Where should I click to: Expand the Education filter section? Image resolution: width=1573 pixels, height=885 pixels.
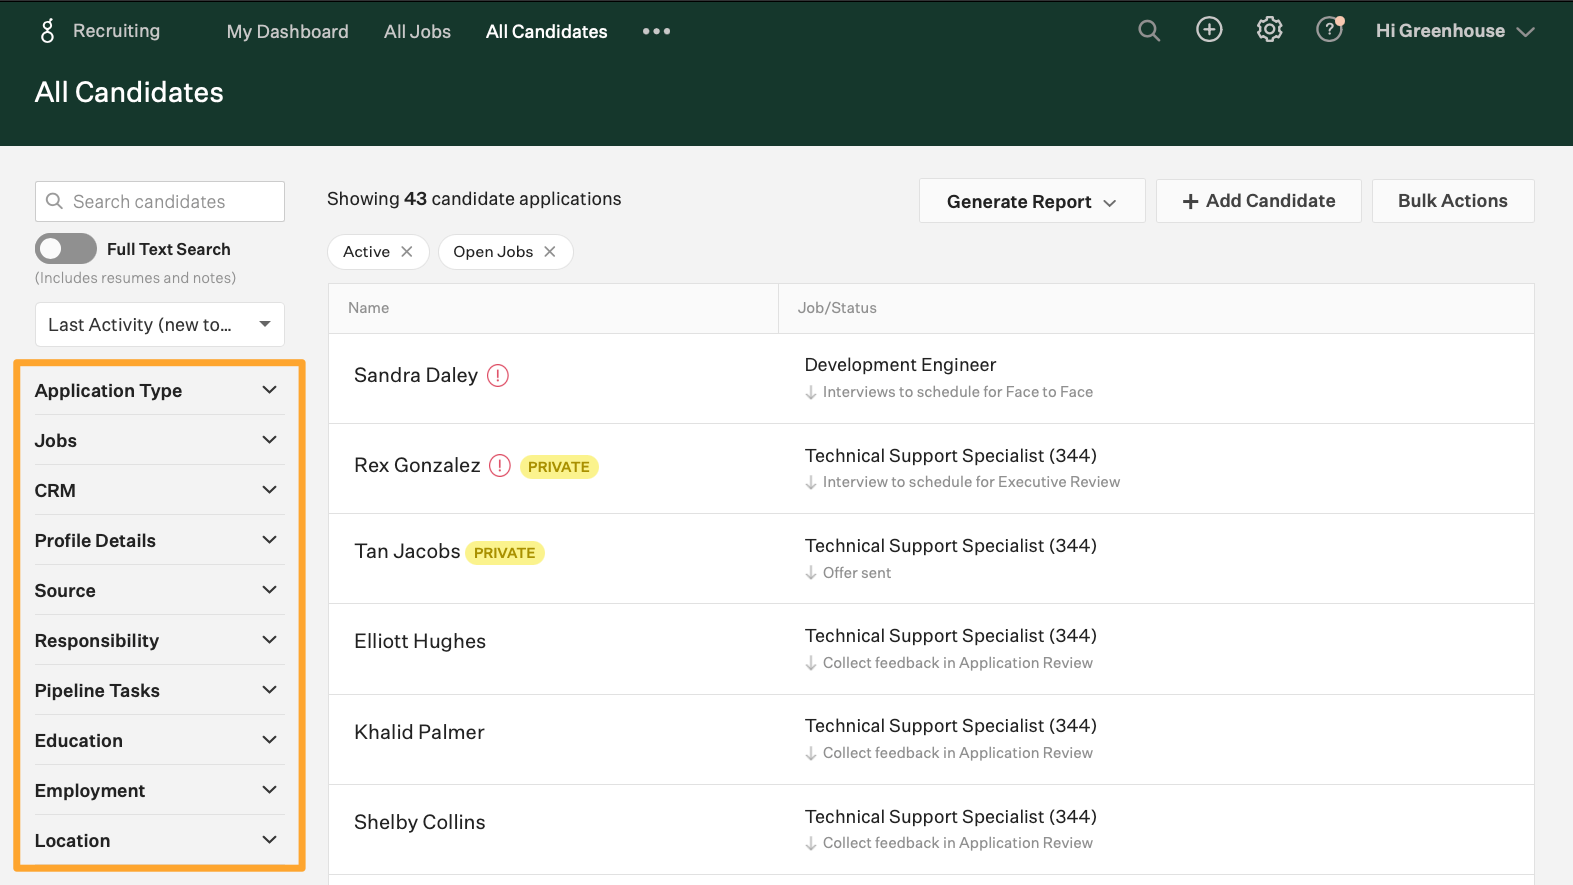point(159,740)
